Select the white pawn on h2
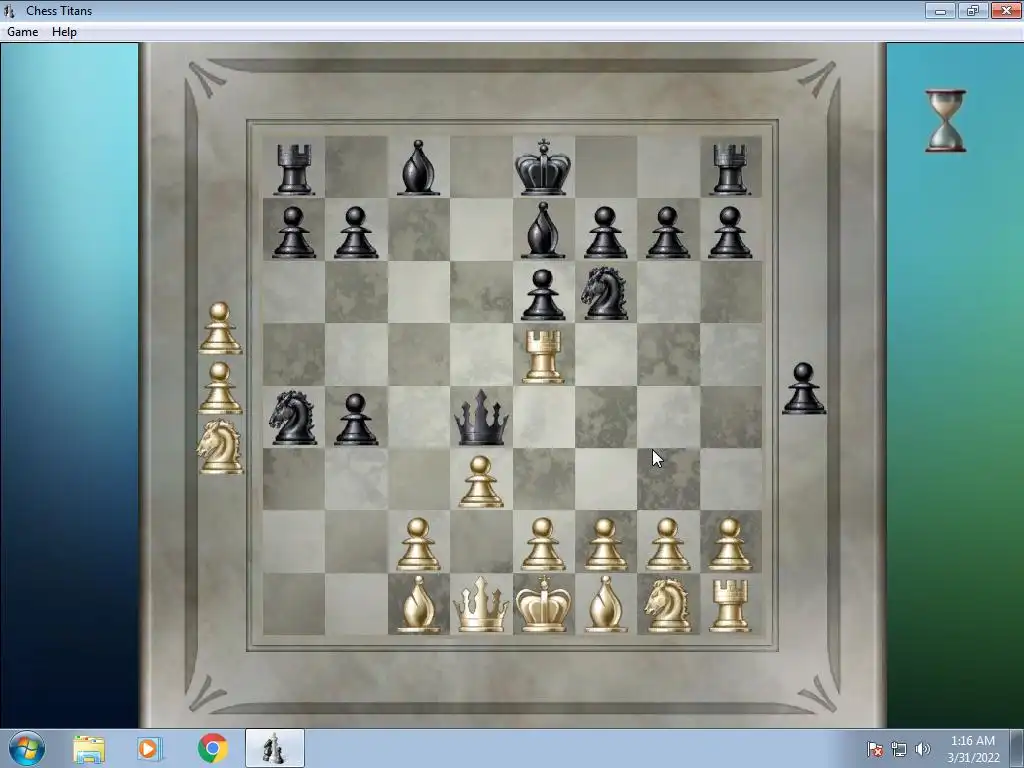The height and width of the screenshot is (768, 1024). click(730, 545)
